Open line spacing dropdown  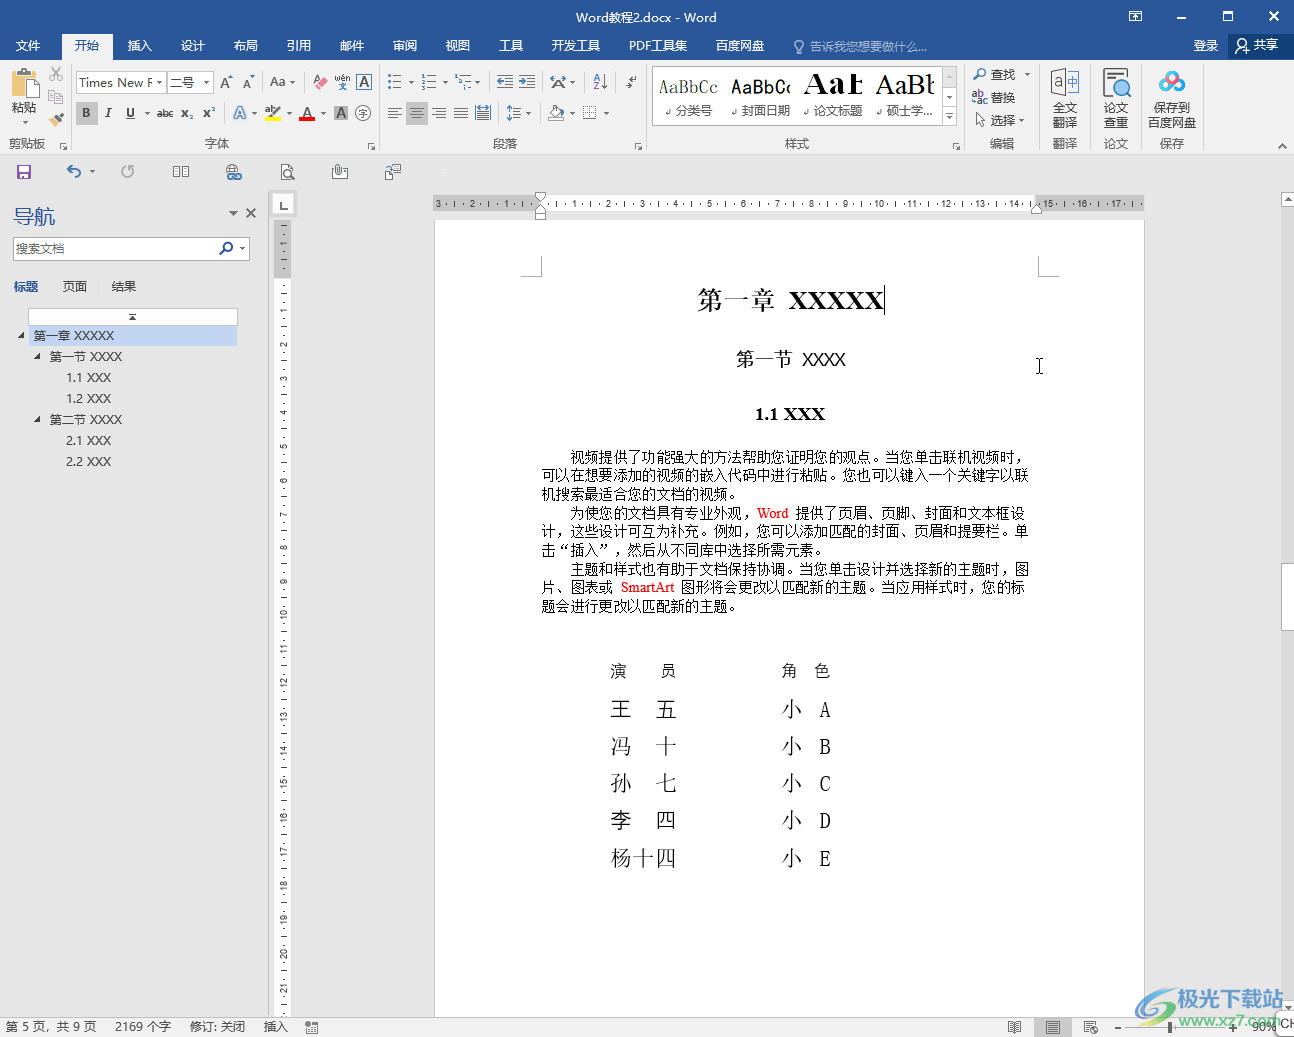[519, 113]
